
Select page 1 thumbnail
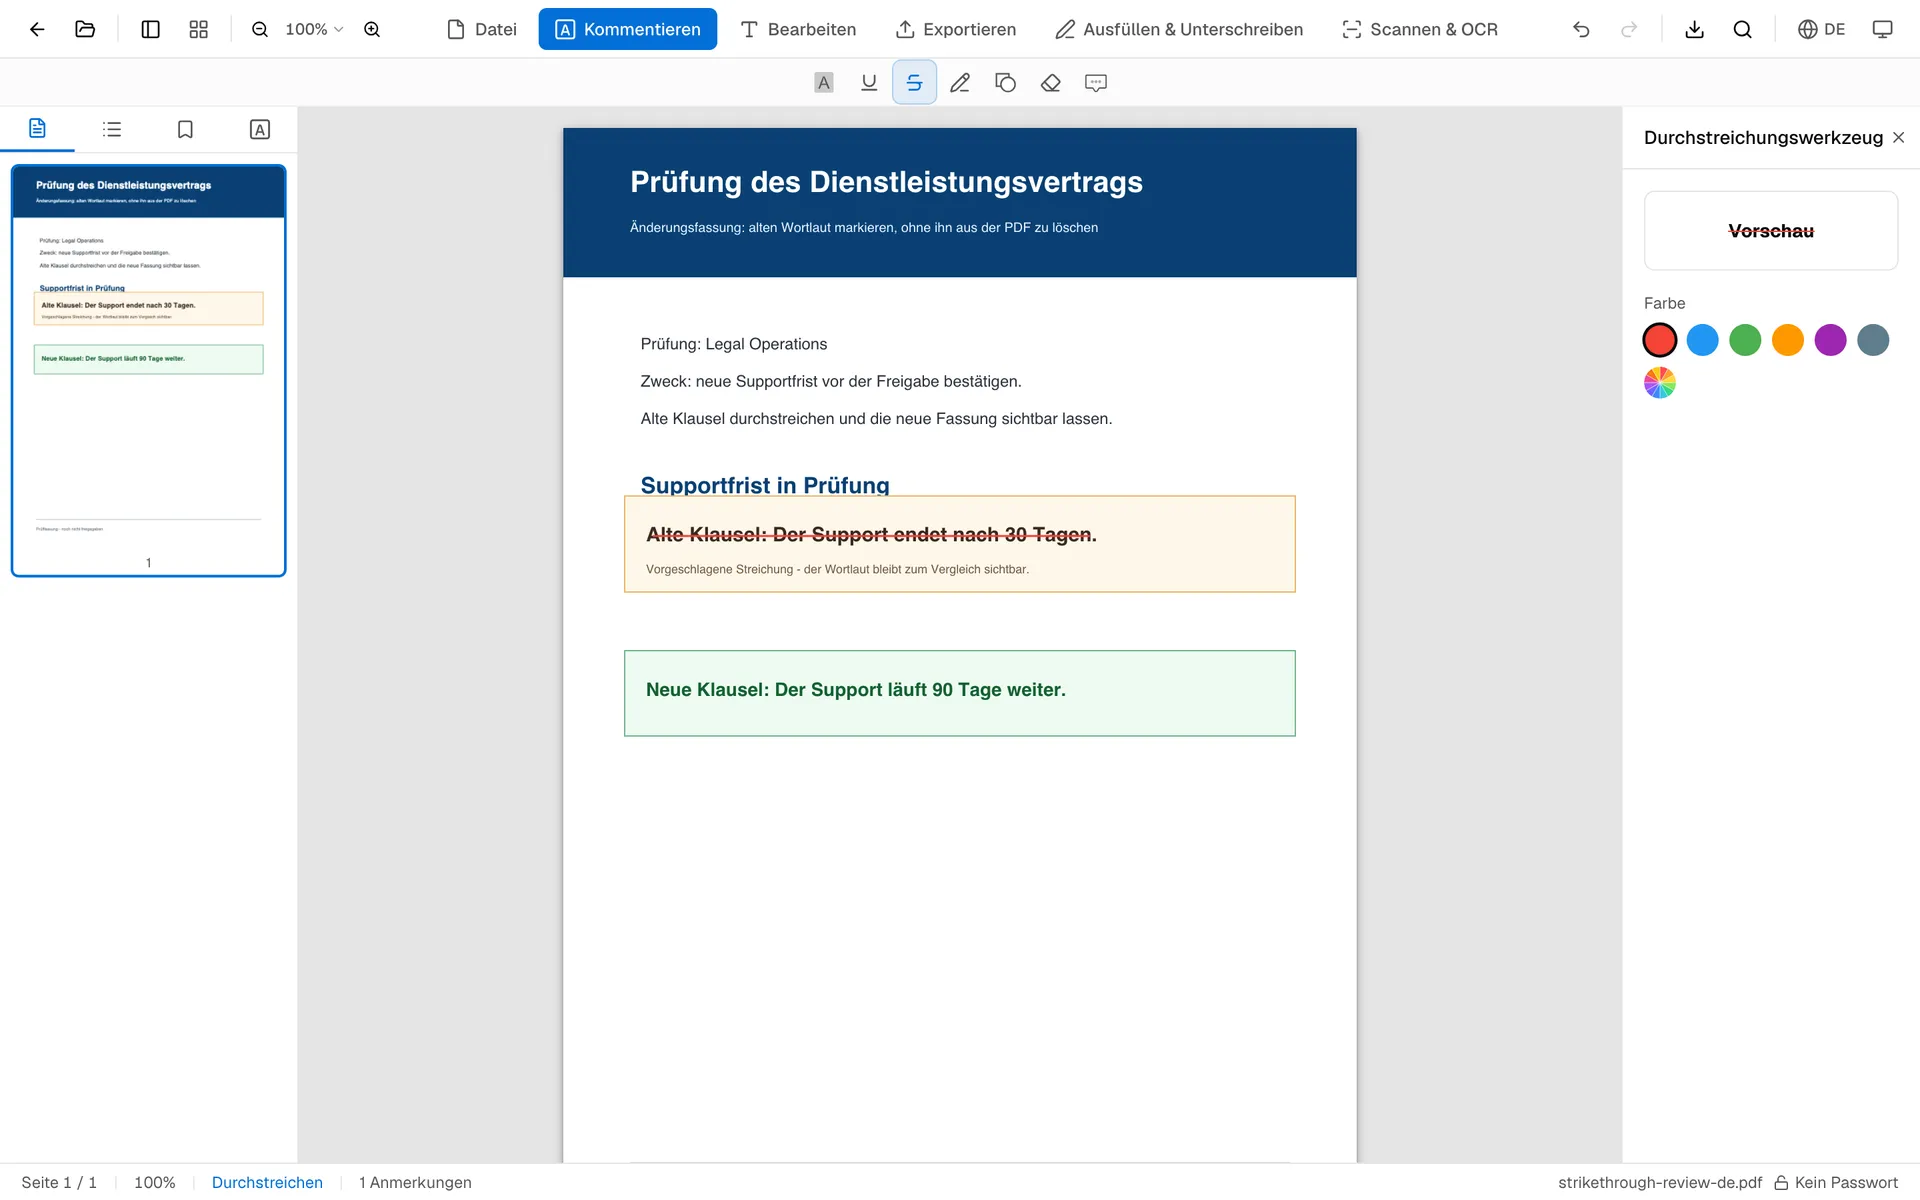coord(149,371)
